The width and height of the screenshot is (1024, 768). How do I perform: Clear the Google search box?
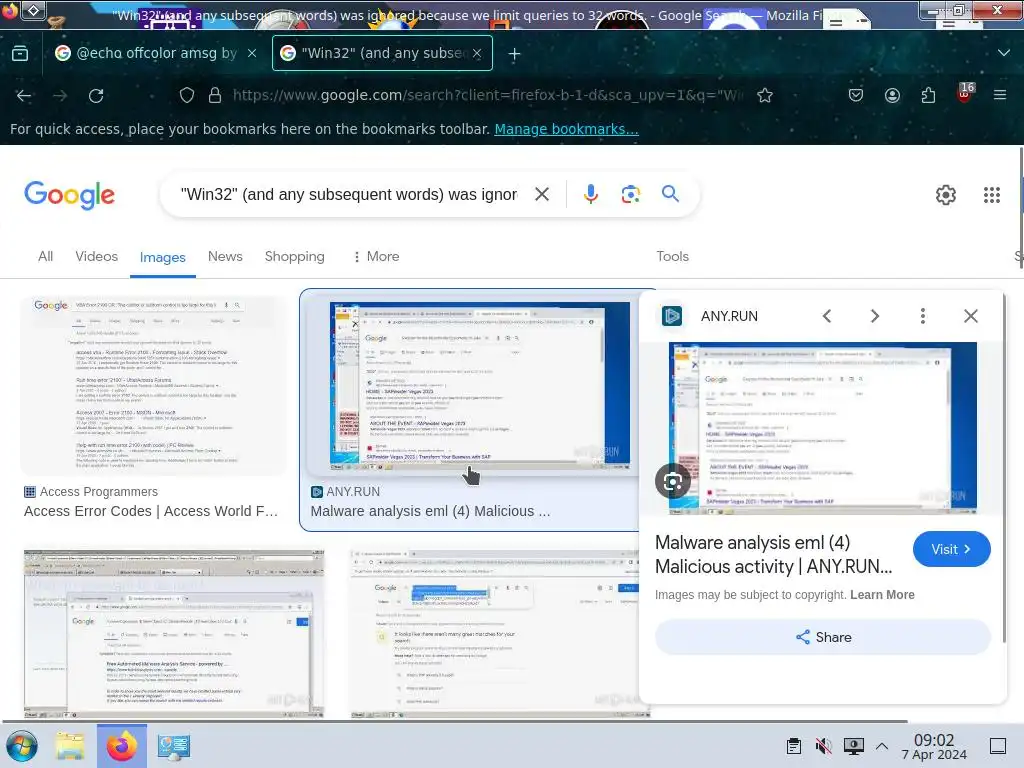(x=542, y=194)
